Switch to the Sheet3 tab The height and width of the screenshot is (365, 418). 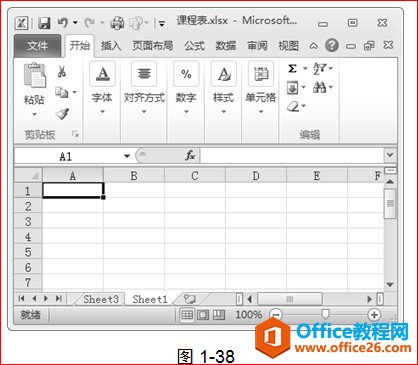coord(101,299)
